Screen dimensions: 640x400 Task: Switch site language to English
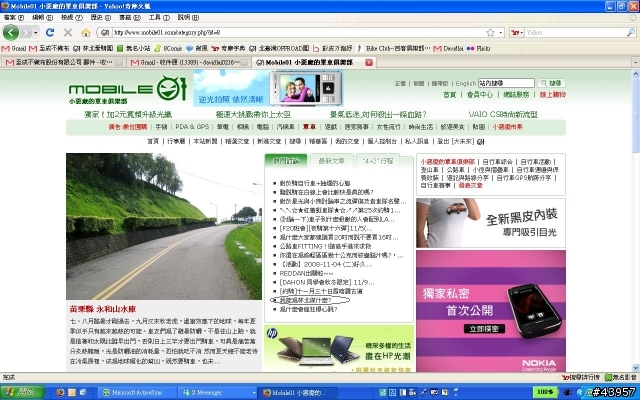(466, 83)
